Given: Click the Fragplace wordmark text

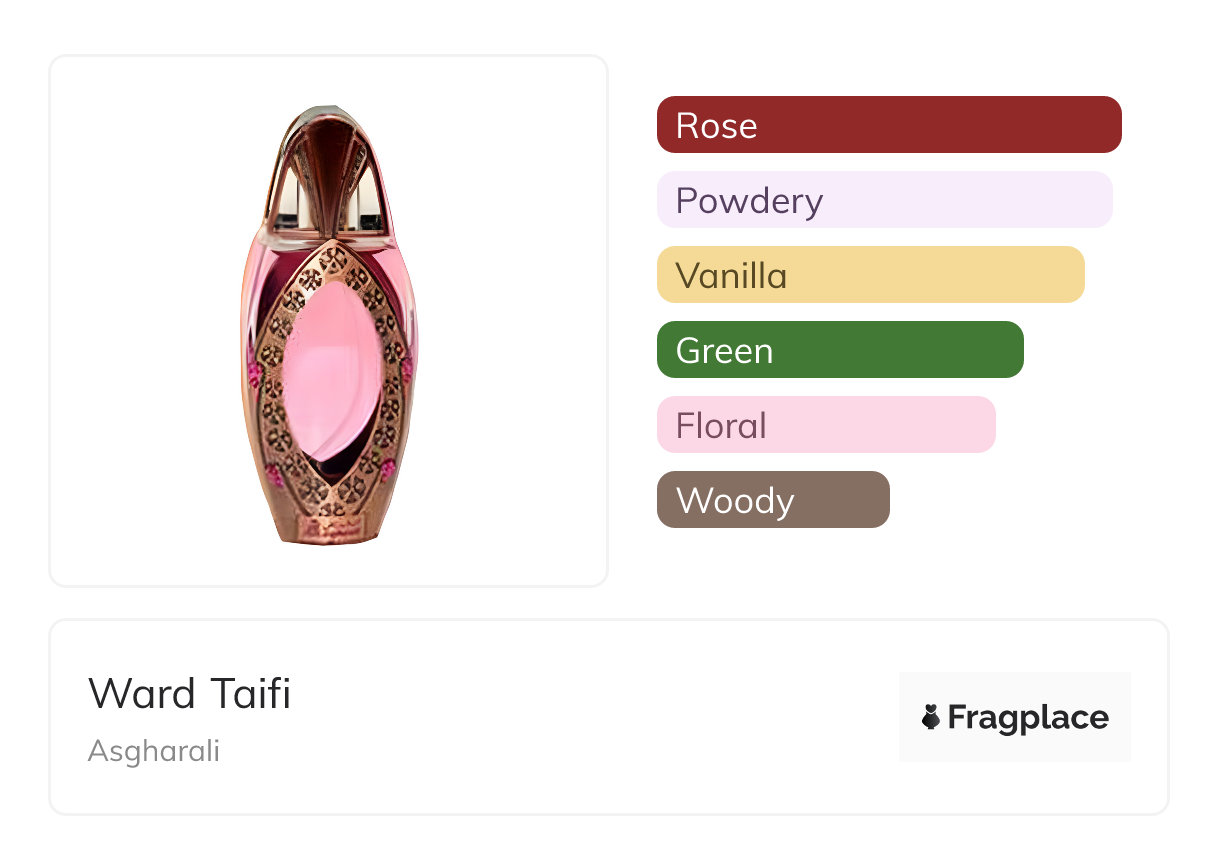Looking at the screenshot, I should 1028,718.
